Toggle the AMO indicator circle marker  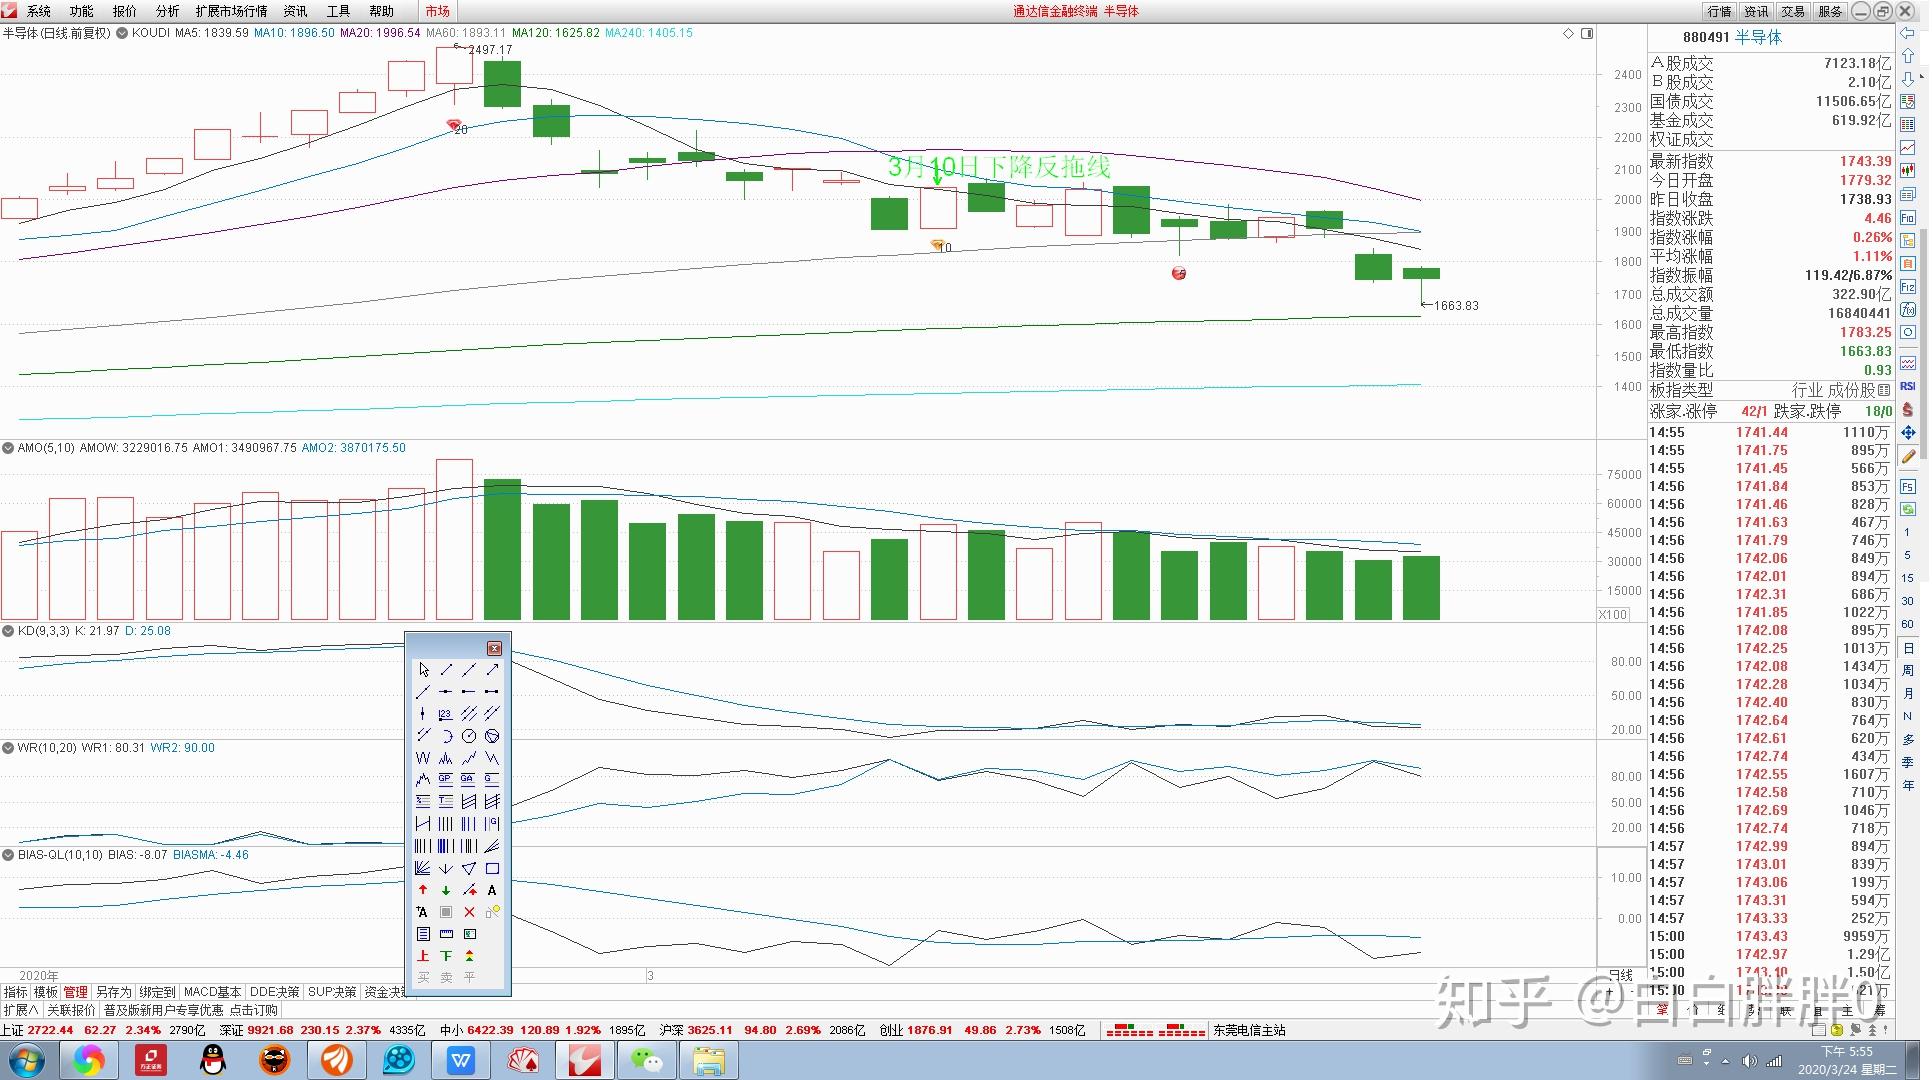pos(8,448)
